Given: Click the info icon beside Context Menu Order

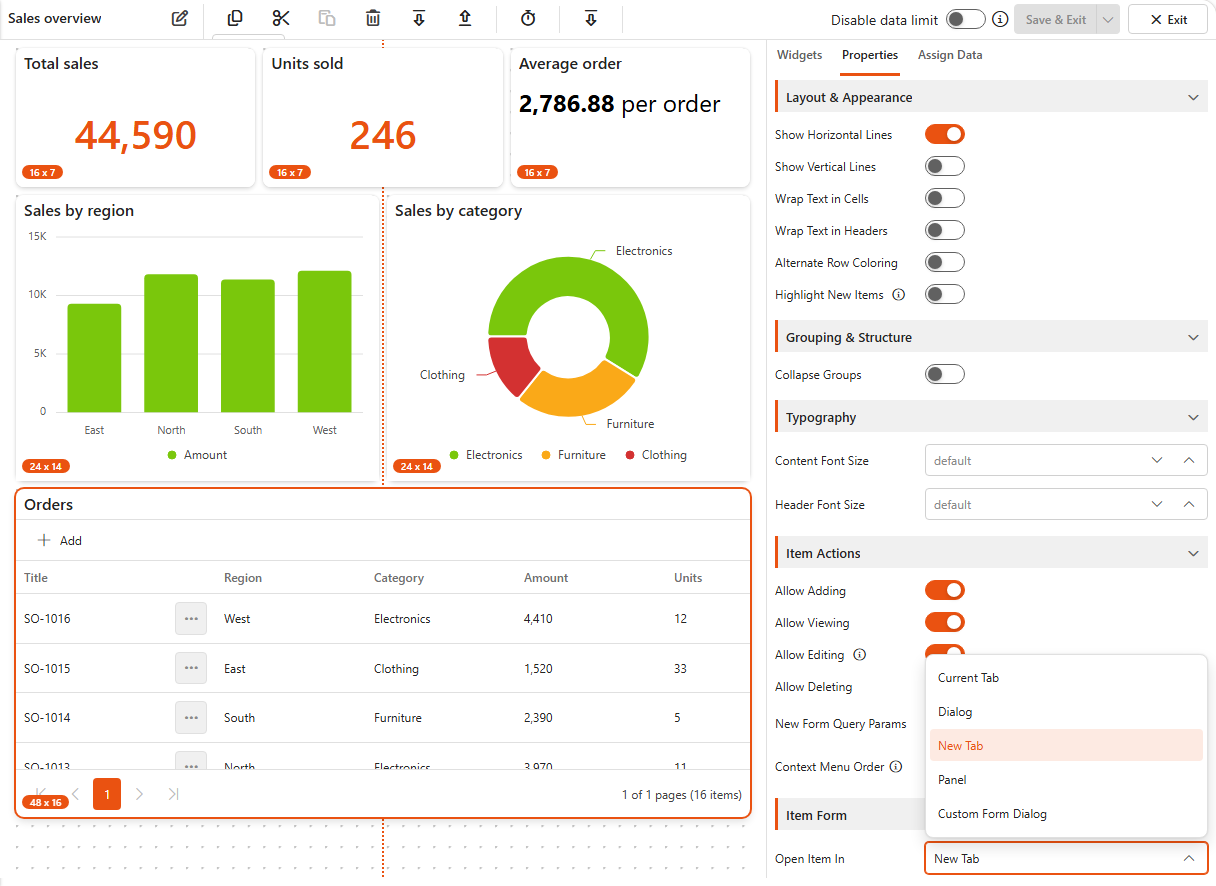Looking at the screenshot, I should coord(896,767).
